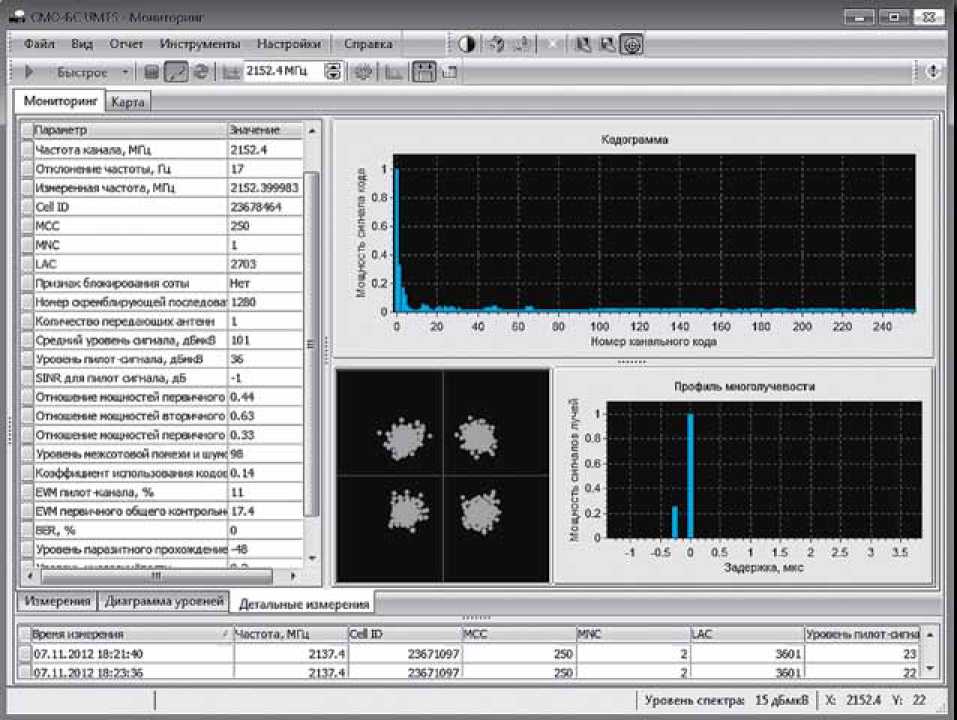The height and width of the screenshot is (720, 957).
Task: Check the box next to LAC row
Action: 26,264
